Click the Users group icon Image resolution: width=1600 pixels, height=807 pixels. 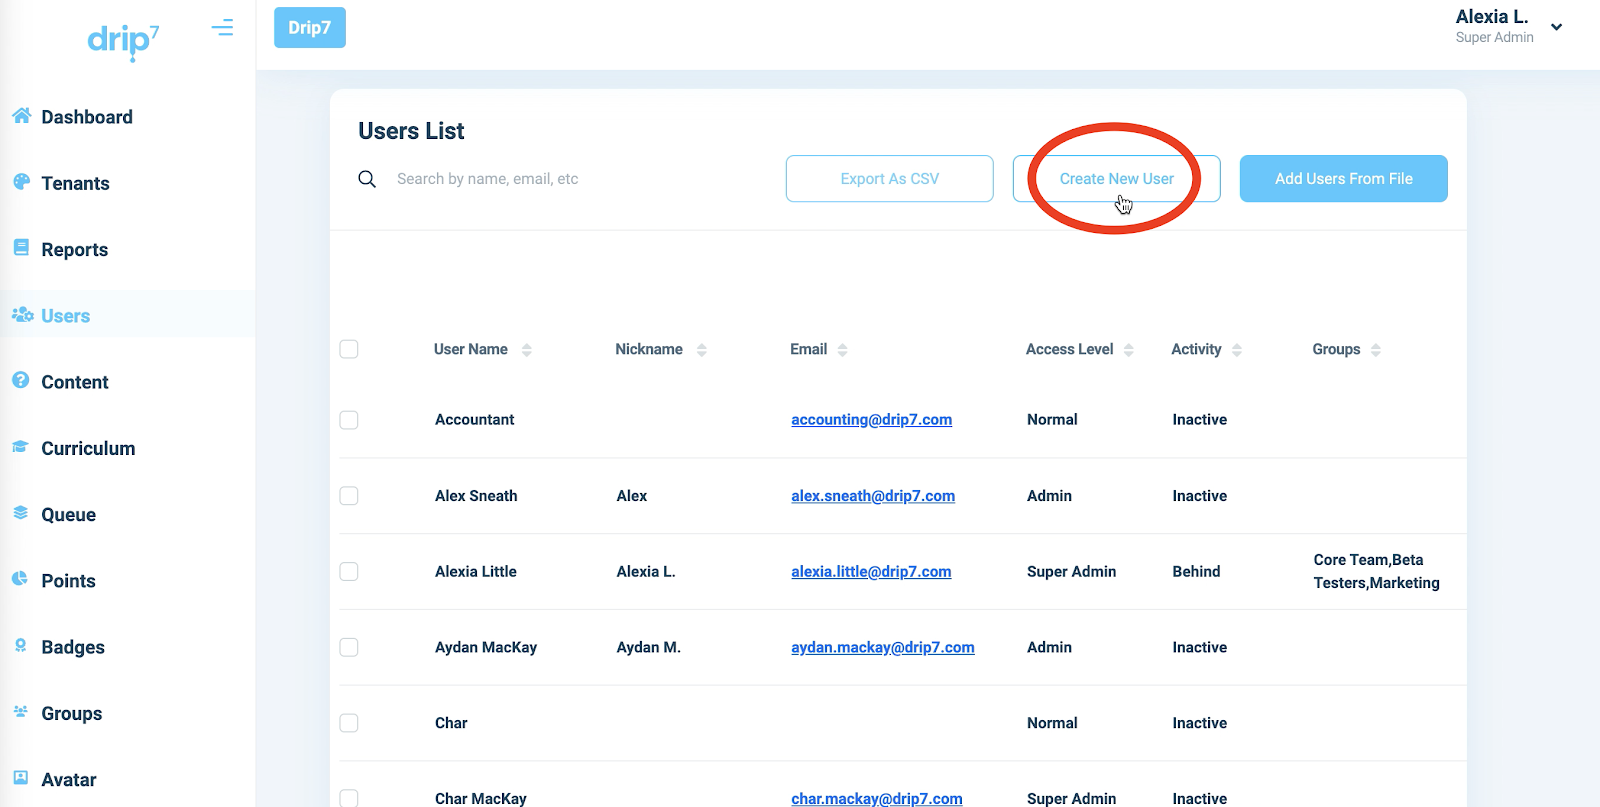pos(22,315)
